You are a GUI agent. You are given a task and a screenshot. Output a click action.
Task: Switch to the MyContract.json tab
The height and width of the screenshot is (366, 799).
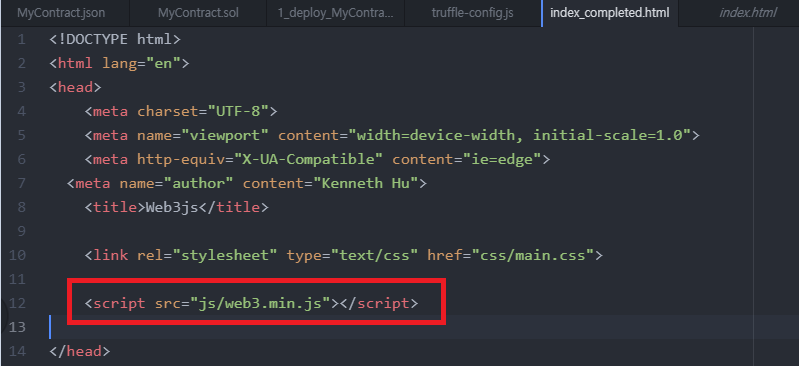click(x=61, y=13)
